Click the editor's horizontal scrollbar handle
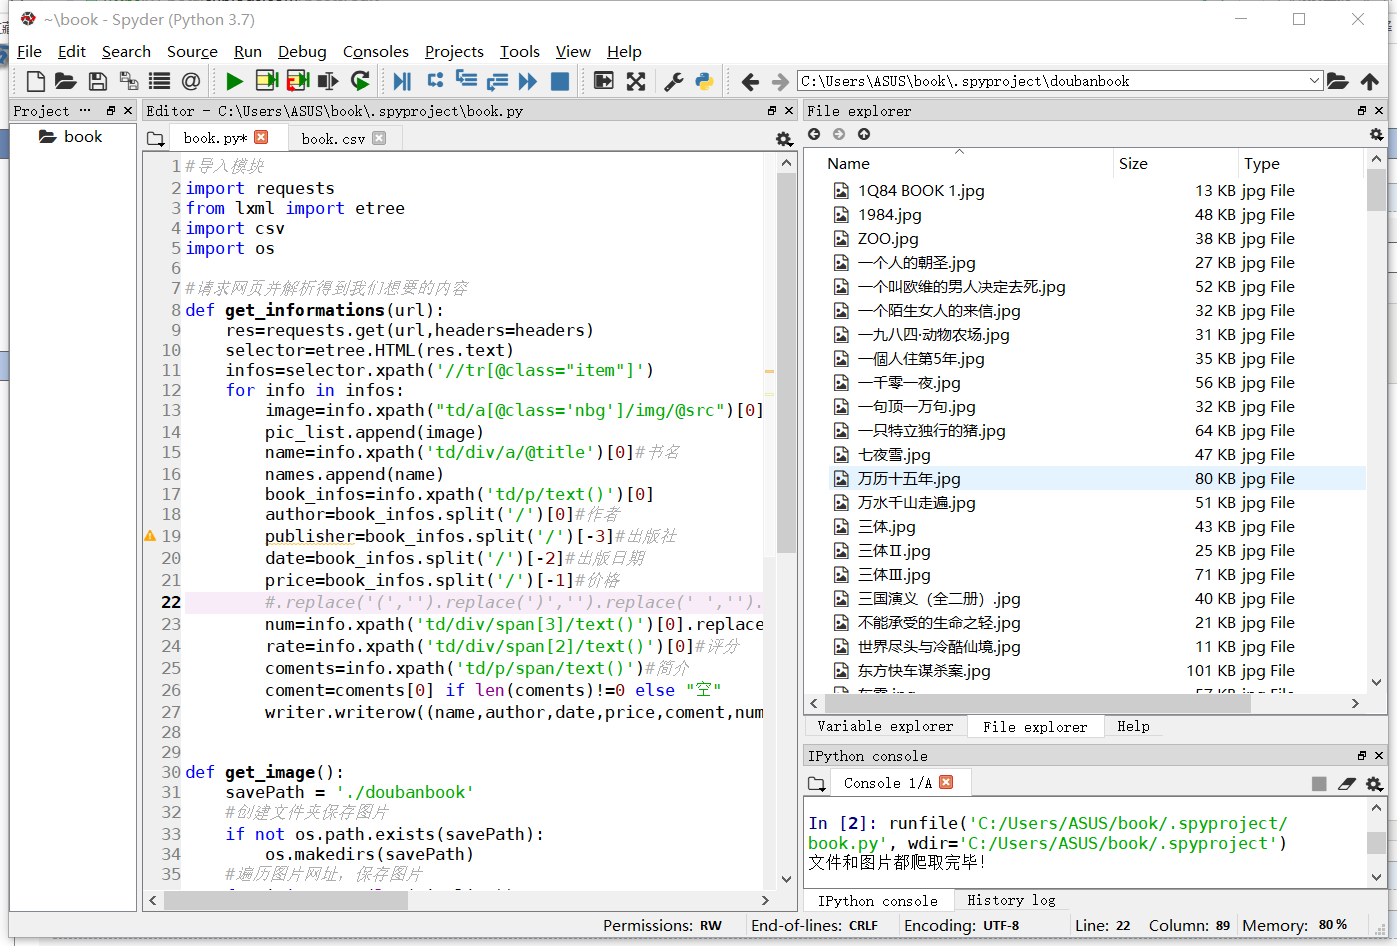Screen dimensions: 1397x946 click(x=285, y=900)
